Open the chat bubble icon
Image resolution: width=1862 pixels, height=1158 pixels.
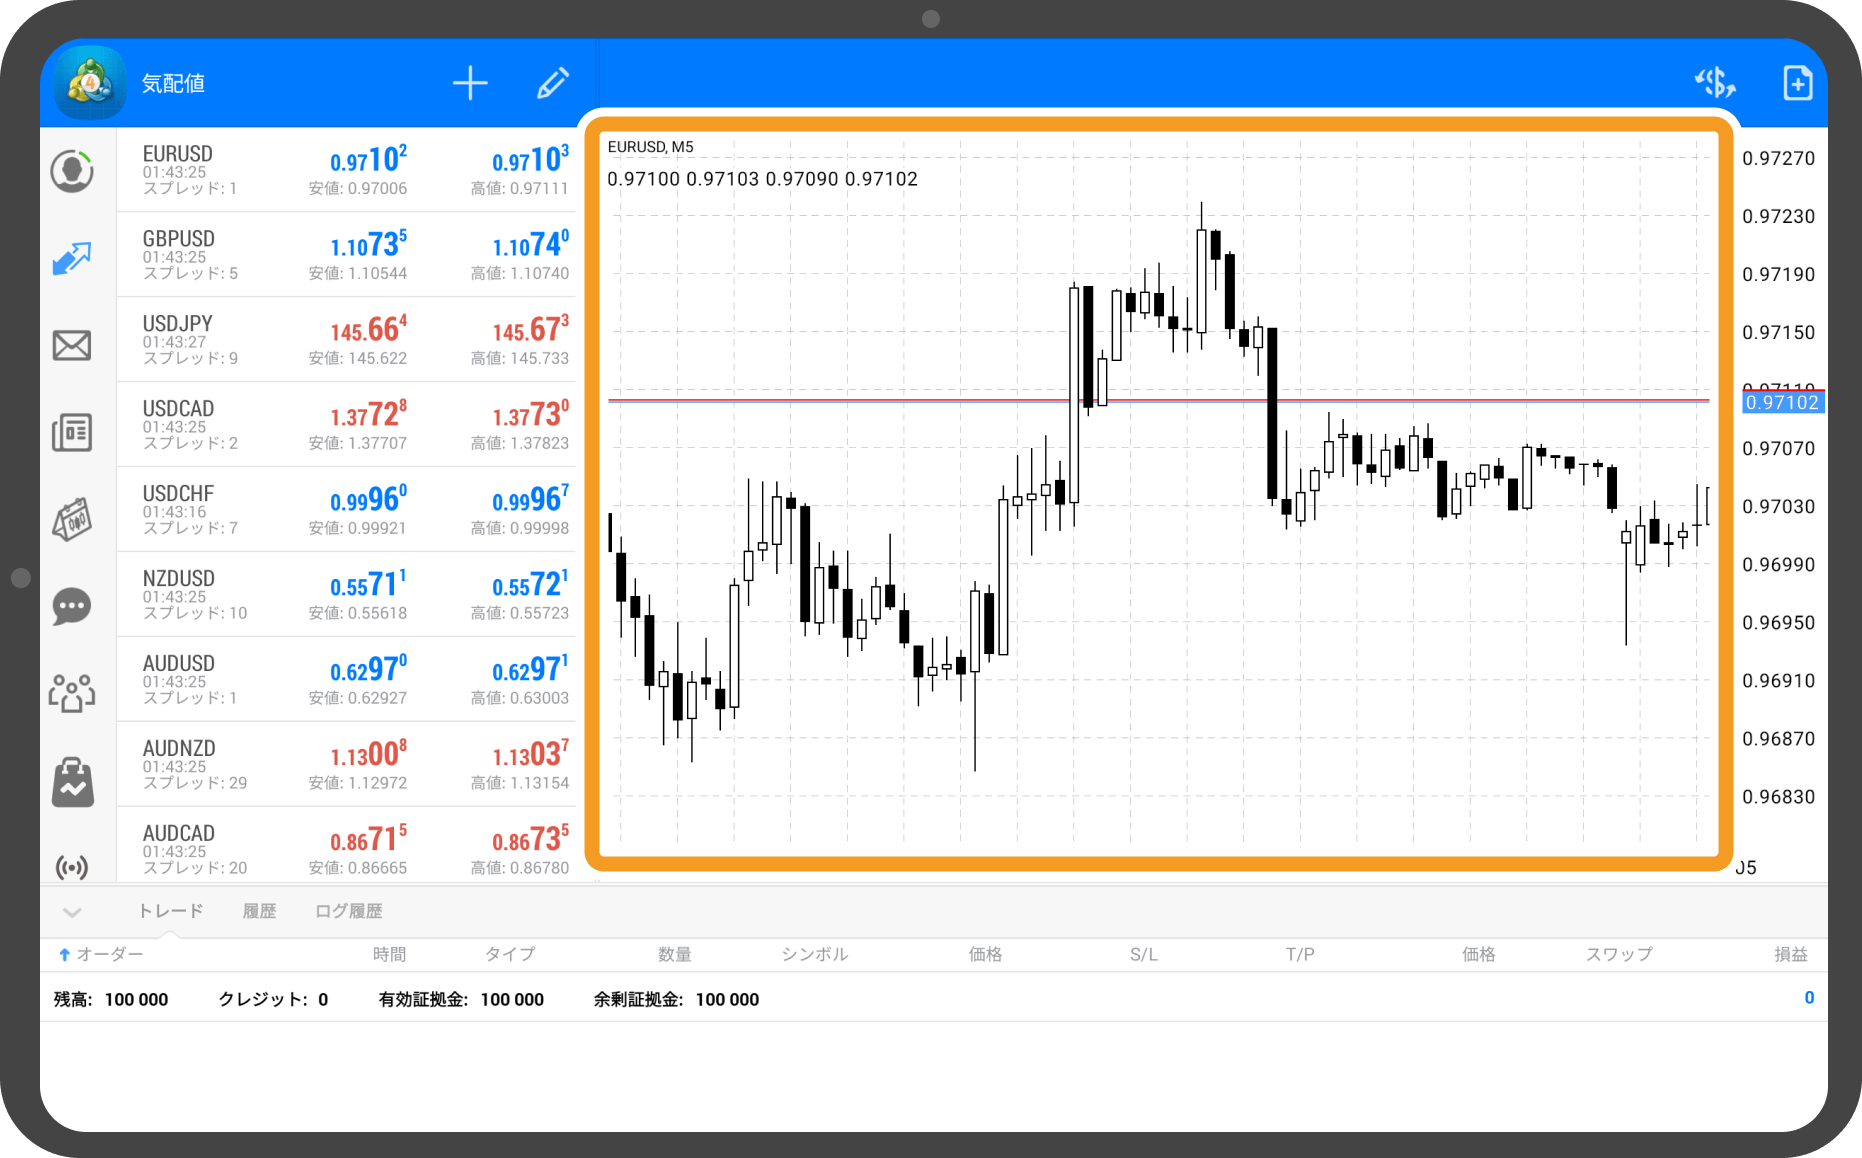point(72,606)
